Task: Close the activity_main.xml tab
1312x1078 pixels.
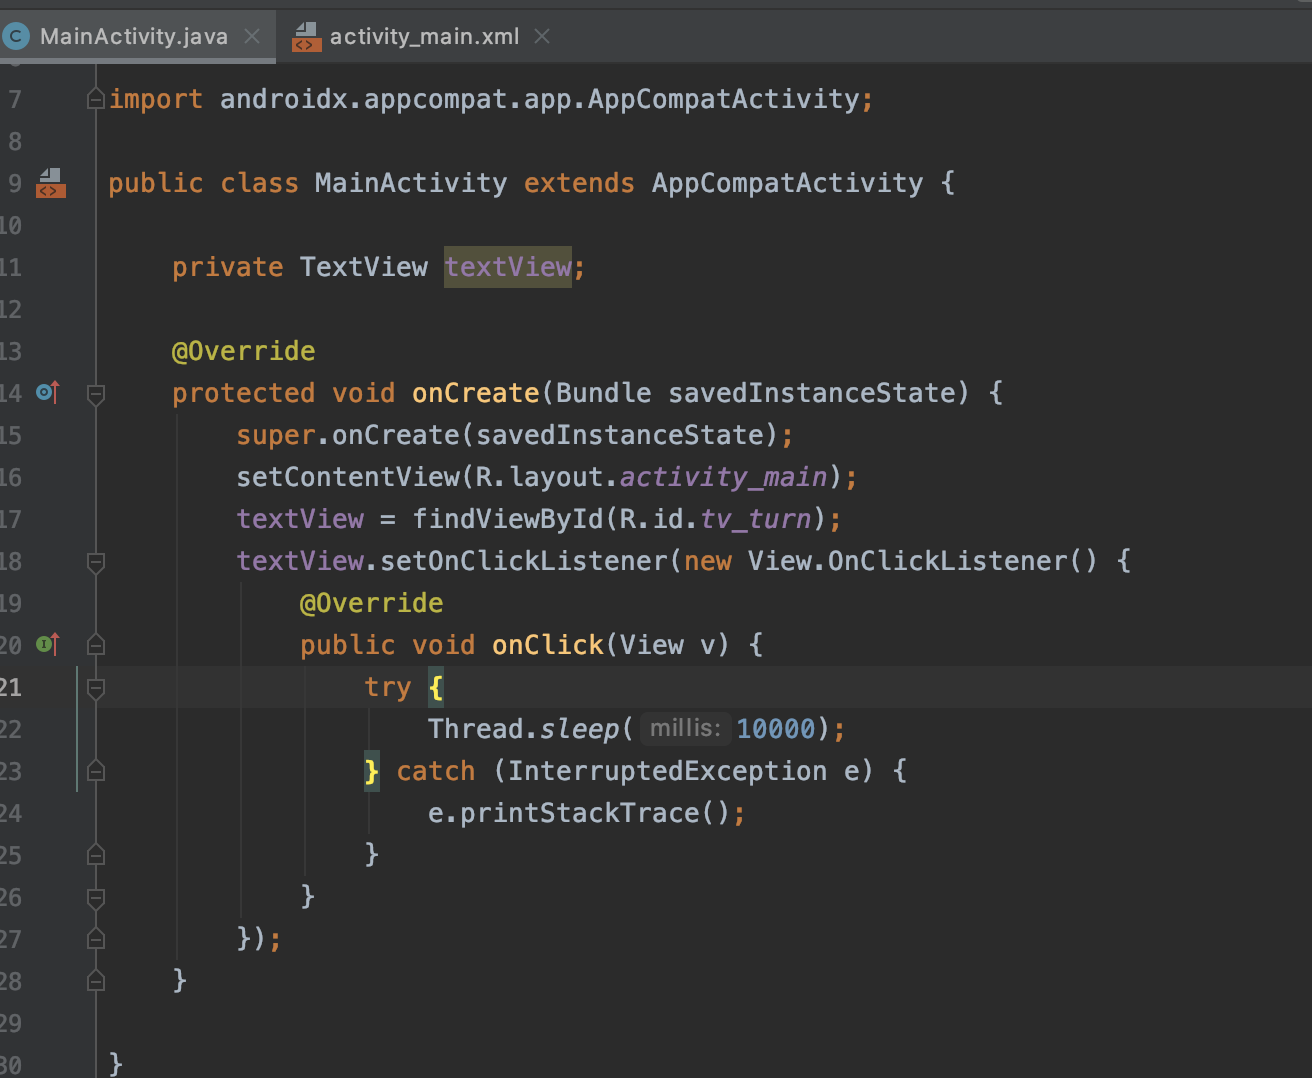Action: (x=542, y=37)
